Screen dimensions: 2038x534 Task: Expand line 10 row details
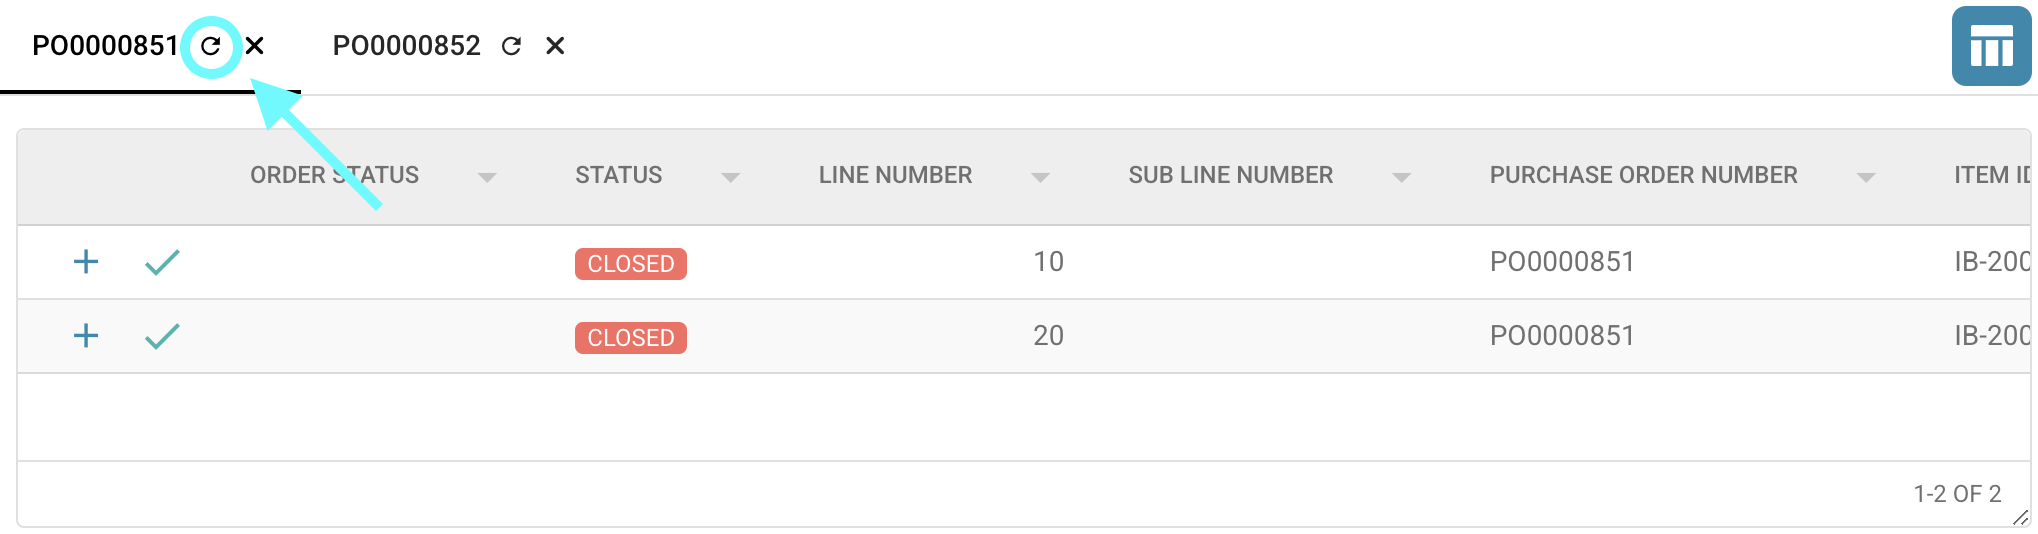click(86, 262)
